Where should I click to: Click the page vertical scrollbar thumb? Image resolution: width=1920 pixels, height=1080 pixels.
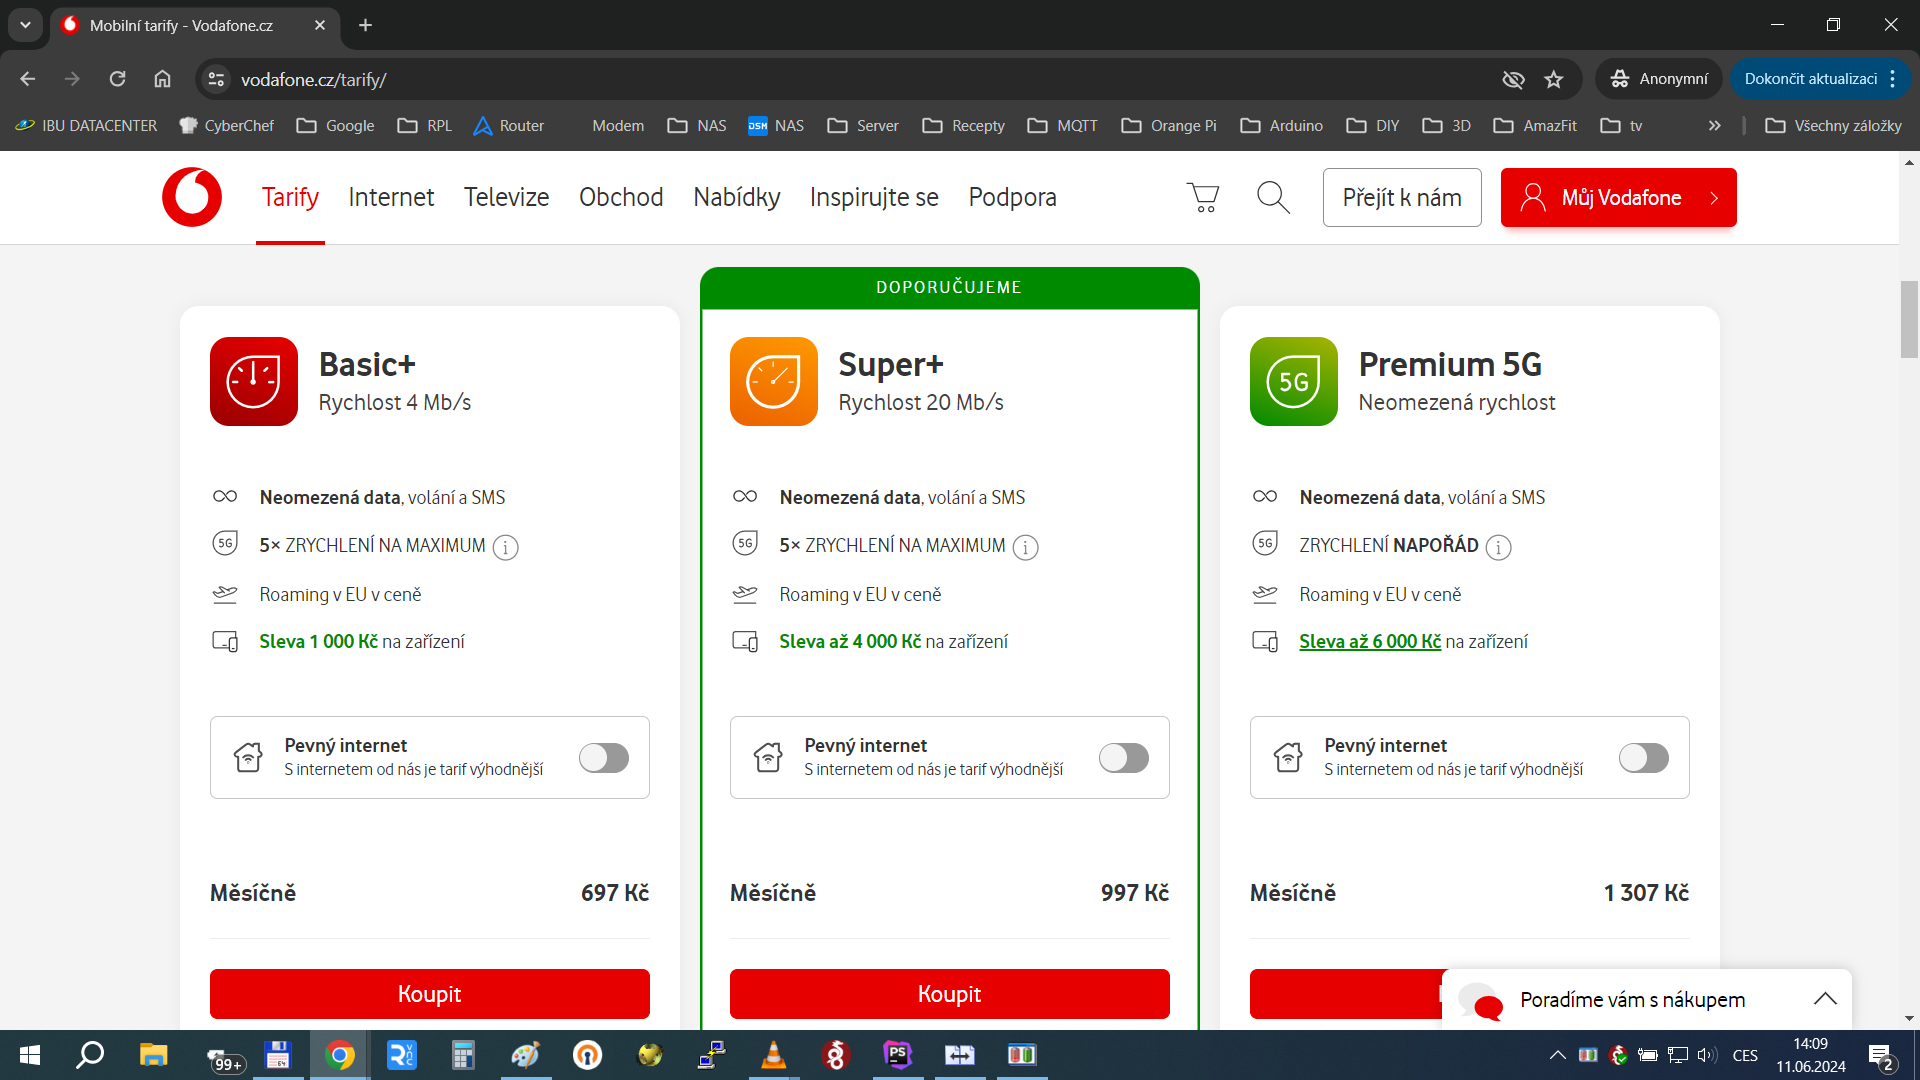coord(1909,319)
